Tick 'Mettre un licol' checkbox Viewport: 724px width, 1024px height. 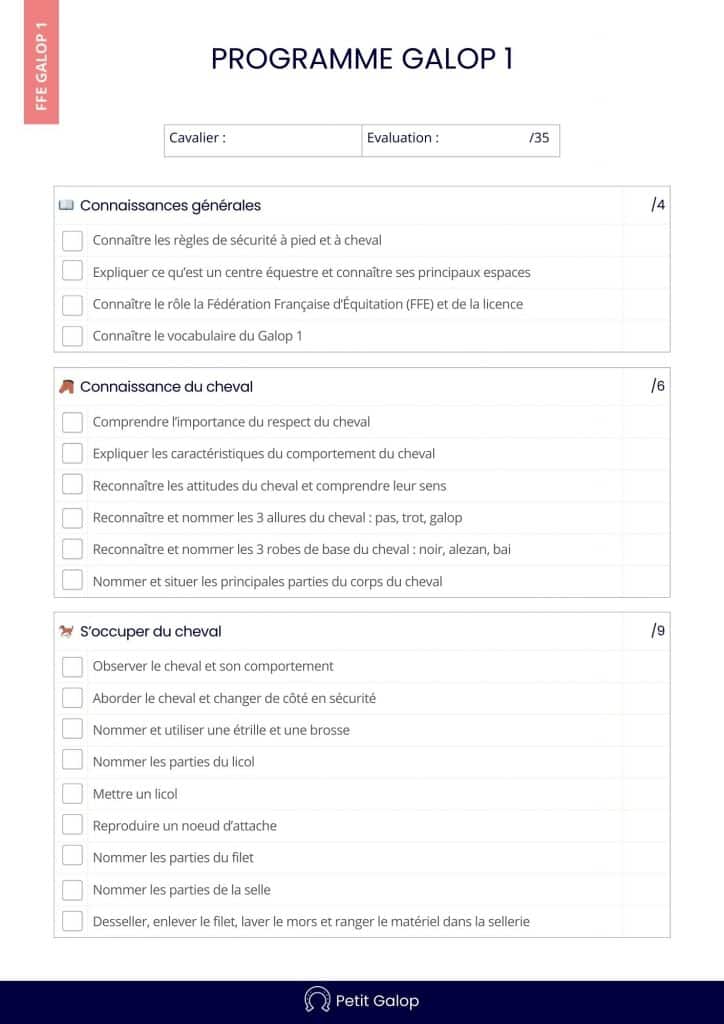[x=72, y=794]
